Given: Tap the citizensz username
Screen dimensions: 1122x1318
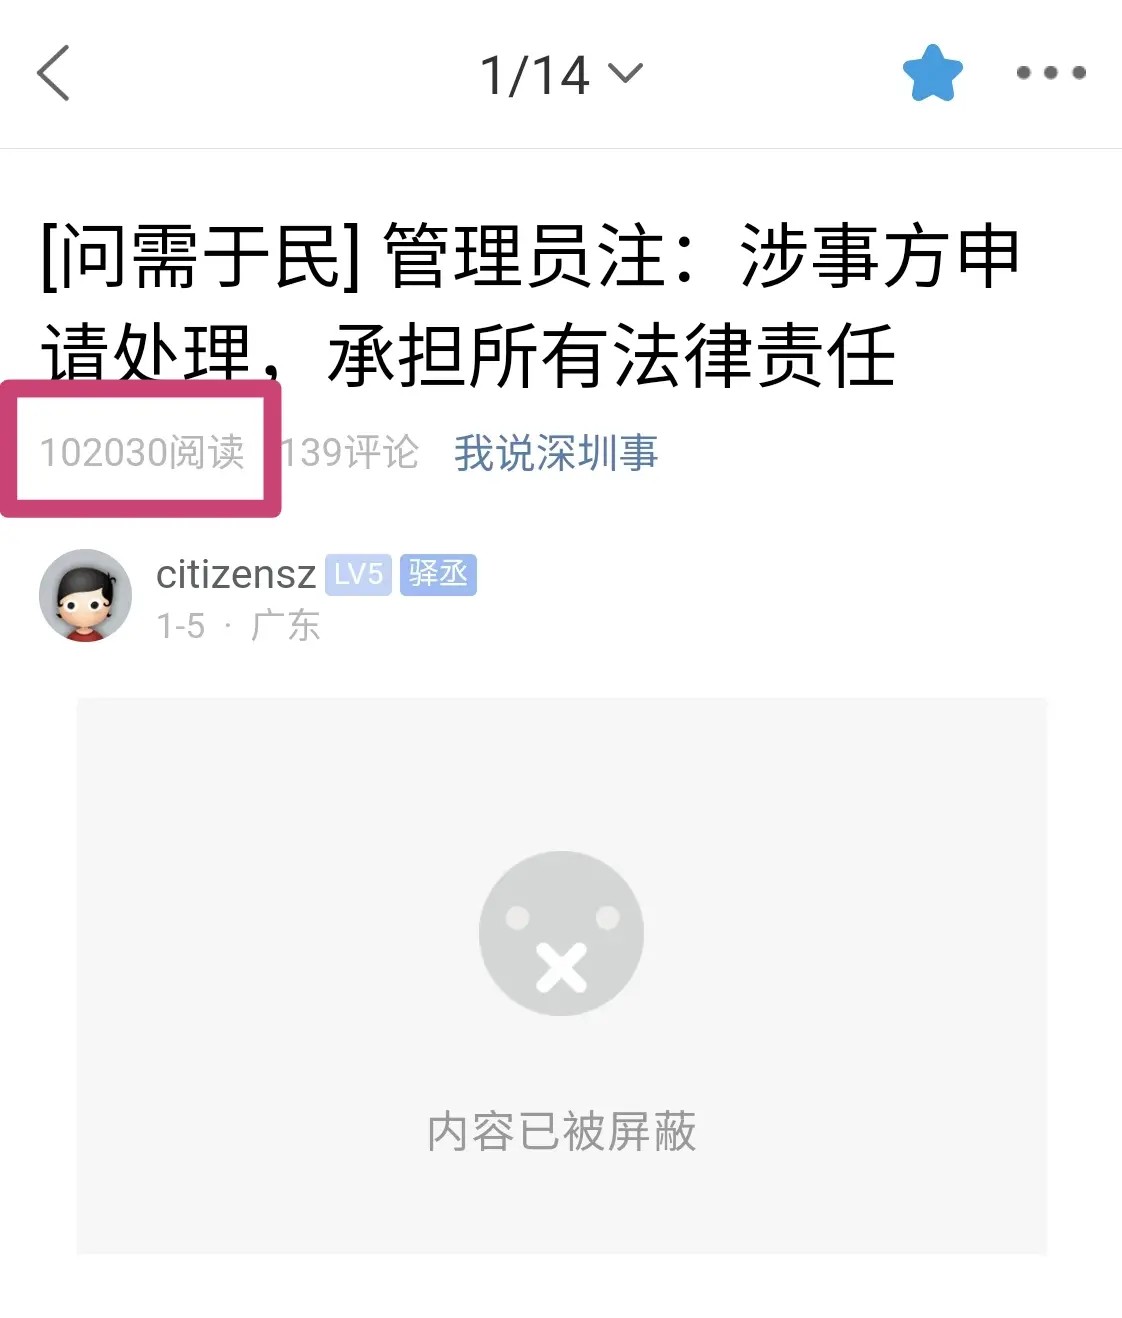Looking at the screenshot, I should pos(236,575).
